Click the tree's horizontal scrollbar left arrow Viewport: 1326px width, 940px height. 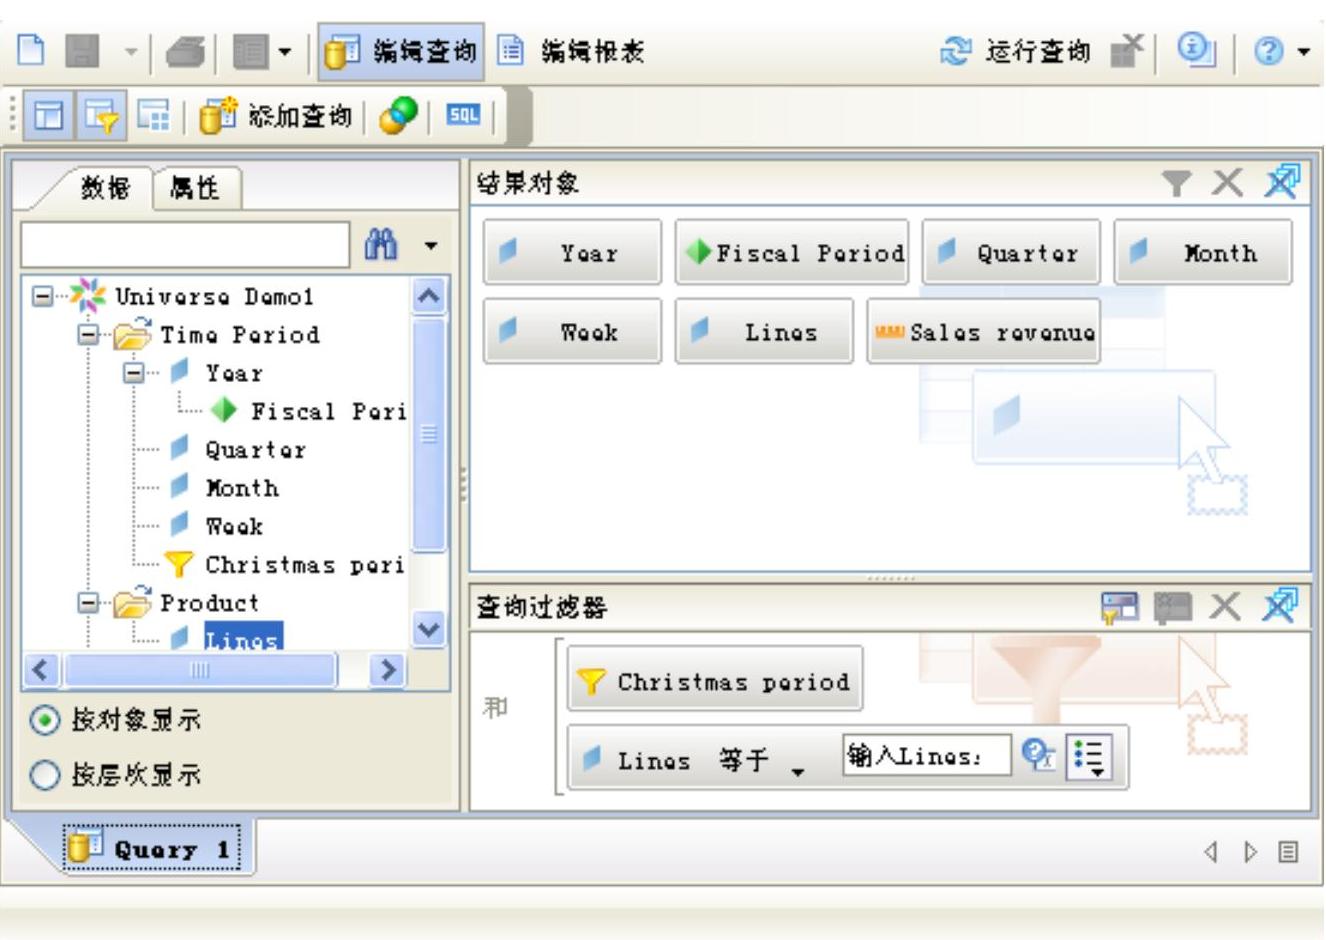[x=40, y=669]
